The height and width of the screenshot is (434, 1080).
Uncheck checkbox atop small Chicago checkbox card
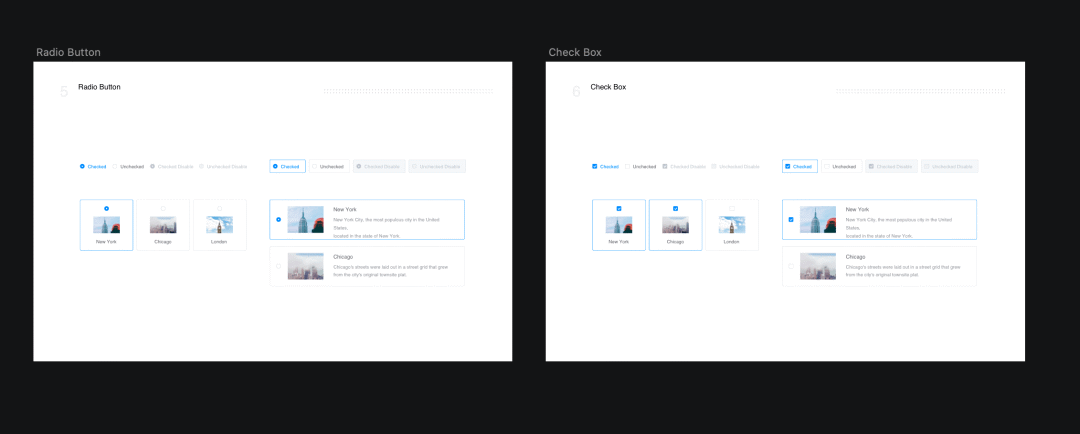pos(675,208)
